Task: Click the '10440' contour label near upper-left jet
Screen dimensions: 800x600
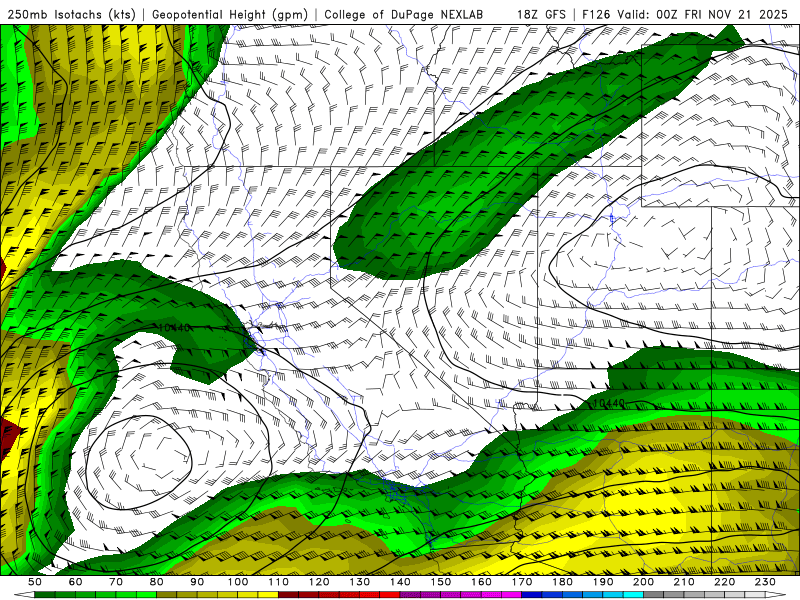Action: pos(174,328)
